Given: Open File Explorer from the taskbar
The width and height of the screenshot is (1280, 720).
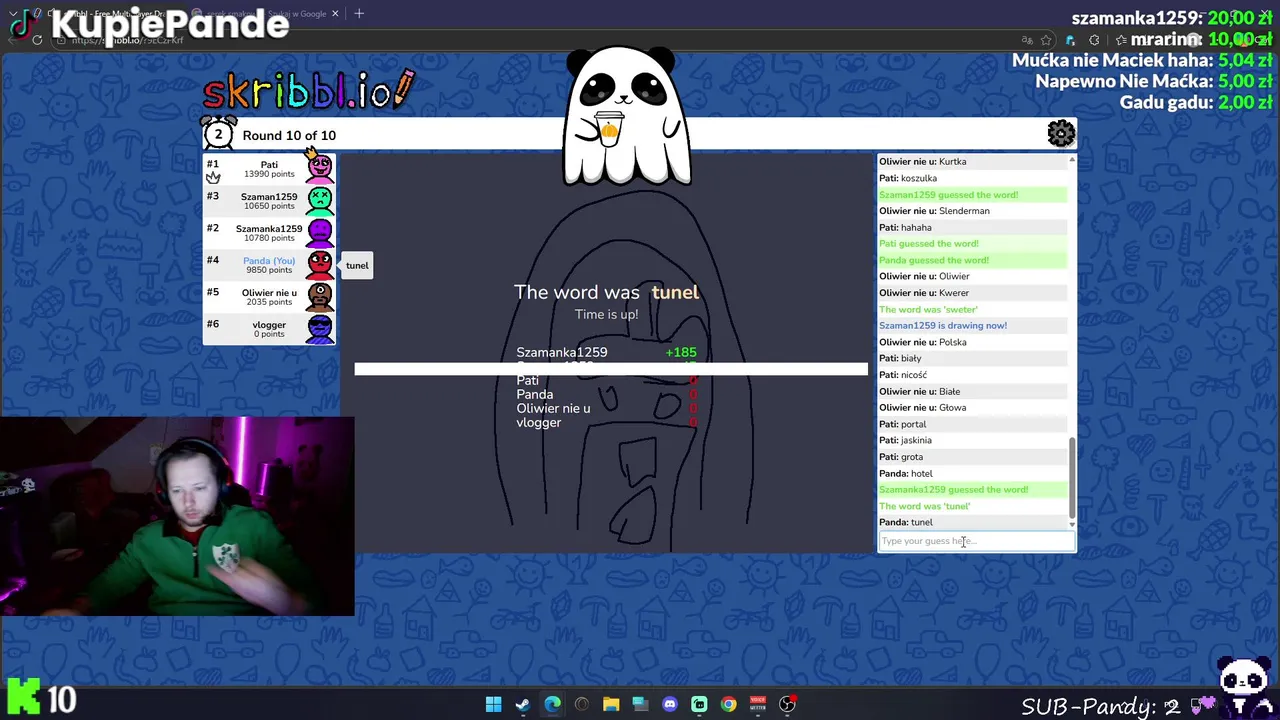Looking at the screenshot, I should point(611,704).
